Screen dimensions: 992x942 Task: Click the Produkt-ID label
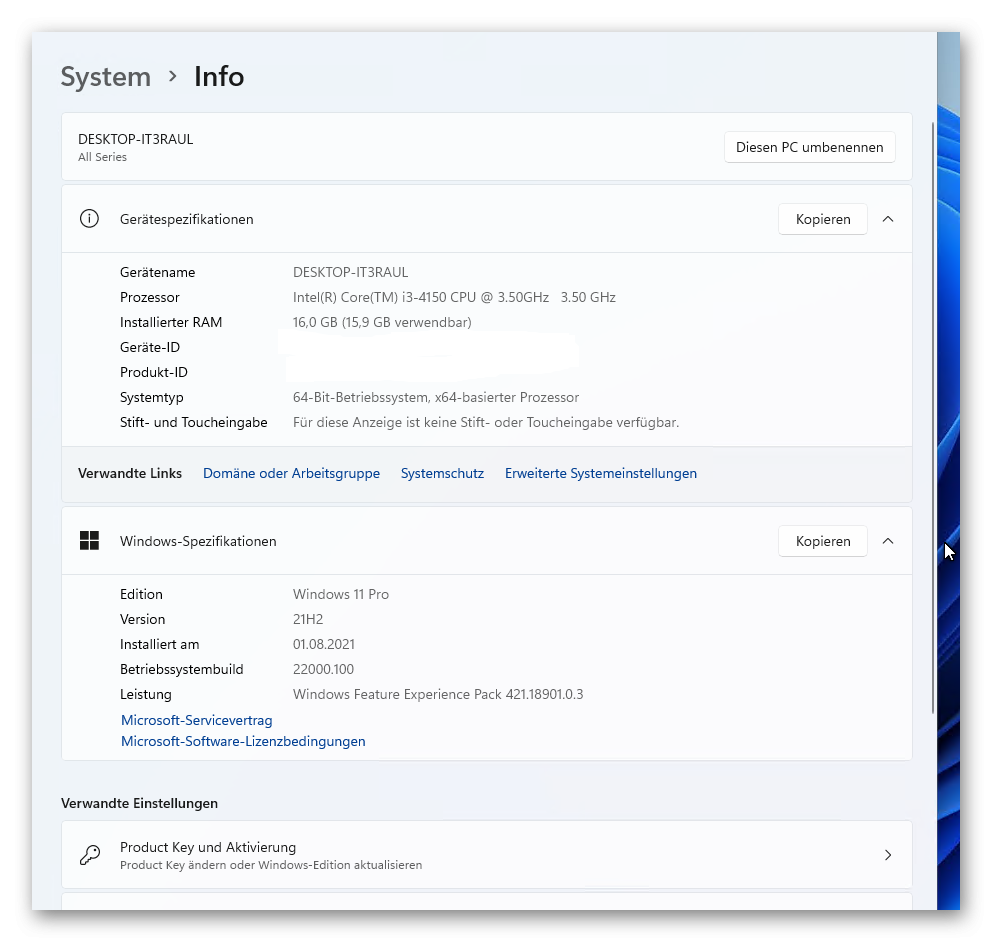154,372
